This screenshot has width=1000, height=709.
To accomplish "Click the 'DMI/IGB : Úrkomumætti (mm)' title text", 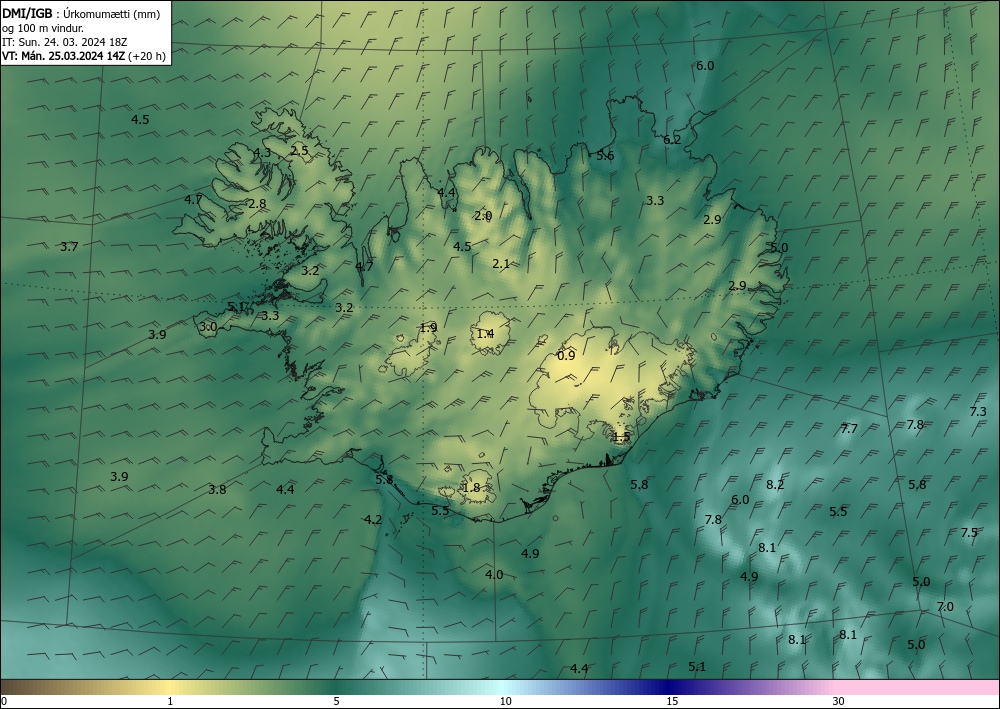I will (x=80, y=14).
